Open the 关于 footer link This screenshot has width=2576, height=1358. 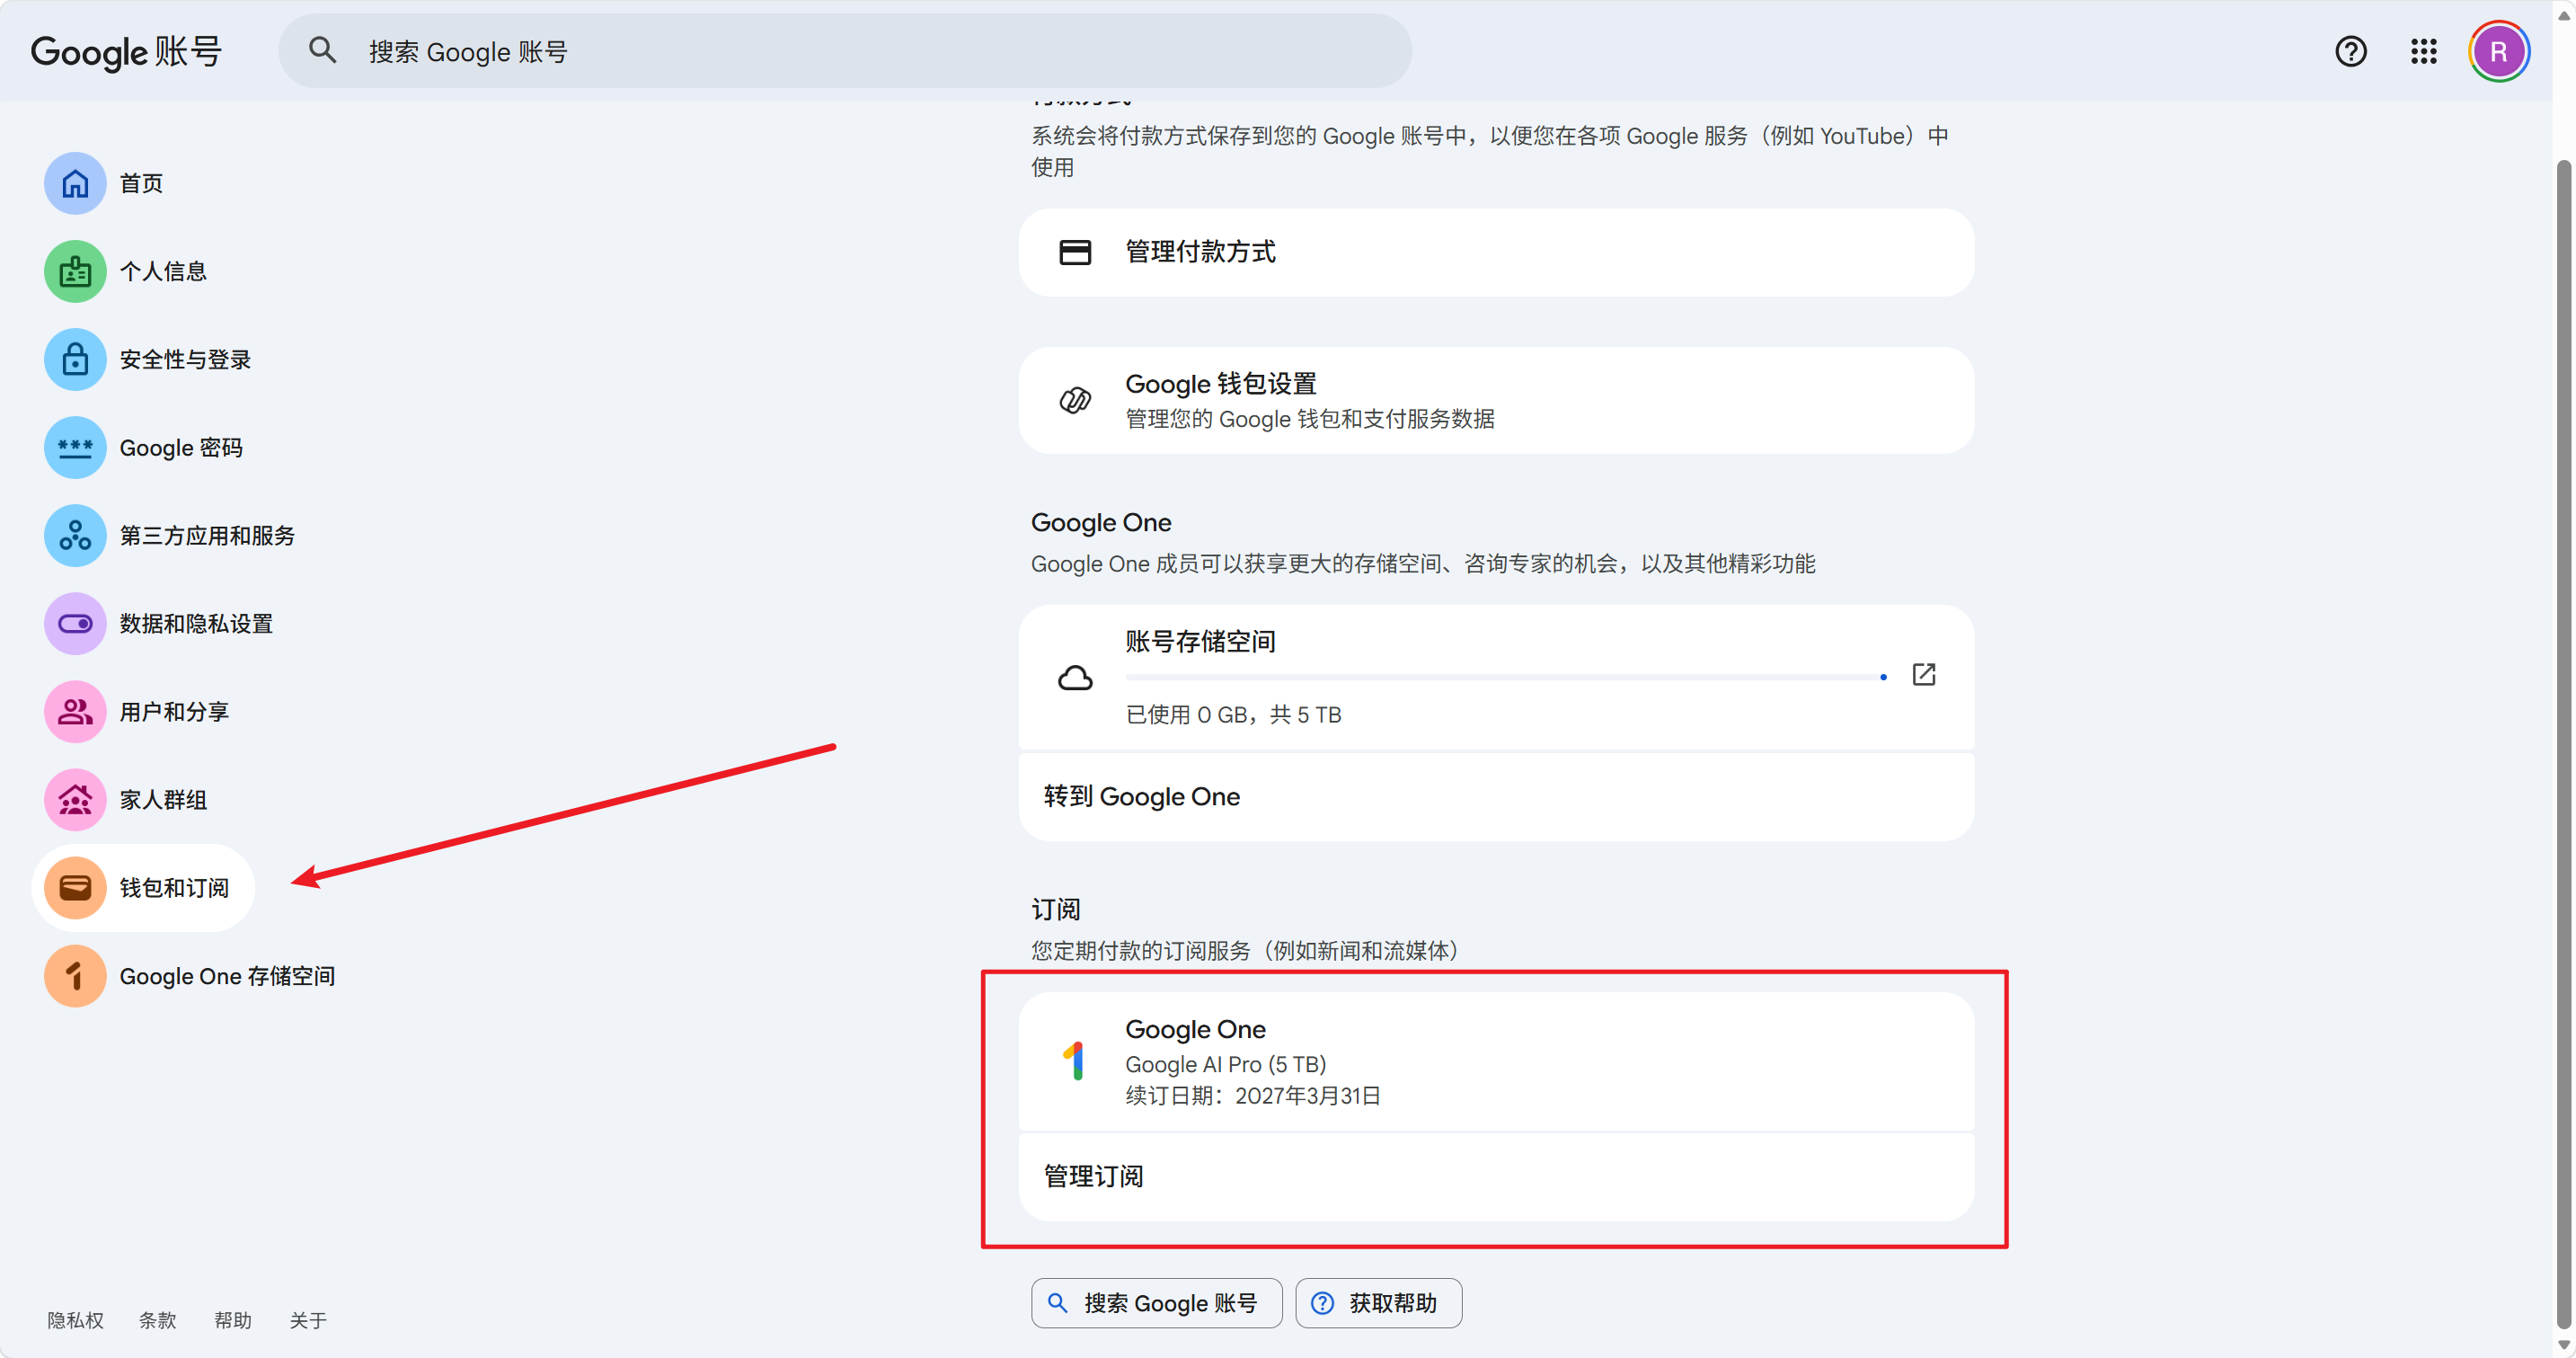click(x=308, y=1320)
